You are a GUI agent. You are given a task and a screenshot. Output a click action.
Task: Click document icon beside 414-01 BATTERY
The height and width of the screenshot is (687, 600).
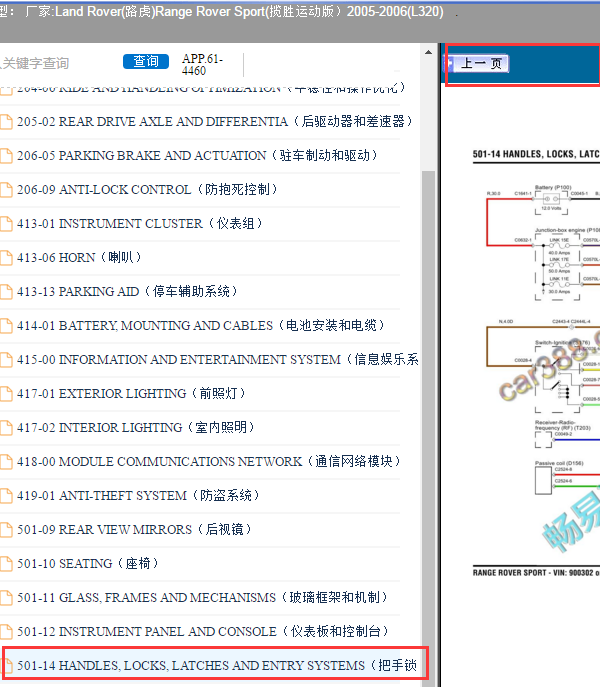pos(6,326)
